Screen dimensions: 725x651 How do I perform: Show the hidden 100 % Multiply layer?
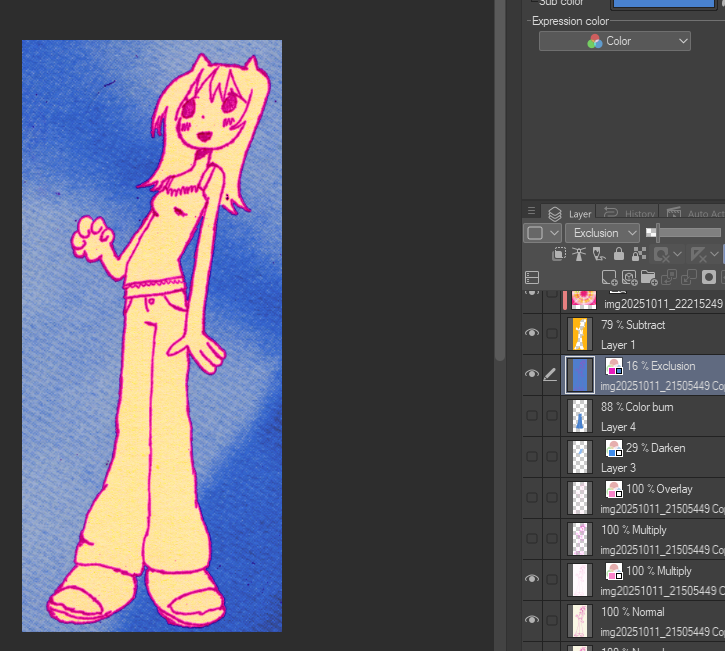pyautogui.click(x=532, y=538)
